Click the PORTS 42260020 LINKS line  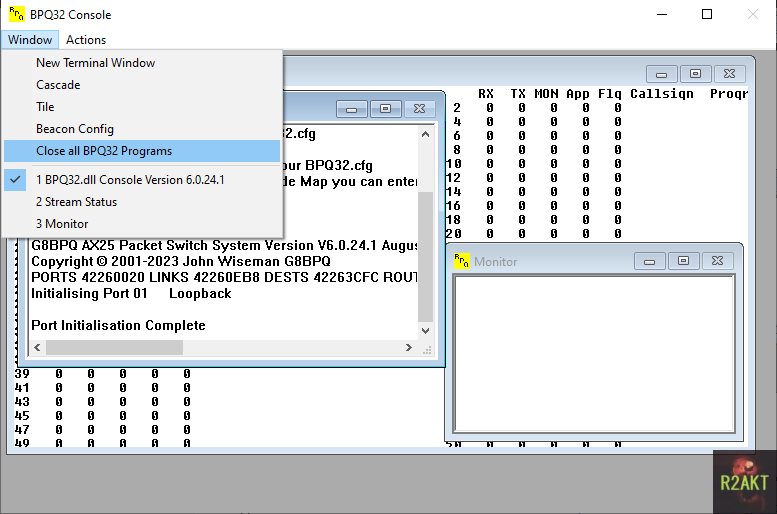click(224, 277)
